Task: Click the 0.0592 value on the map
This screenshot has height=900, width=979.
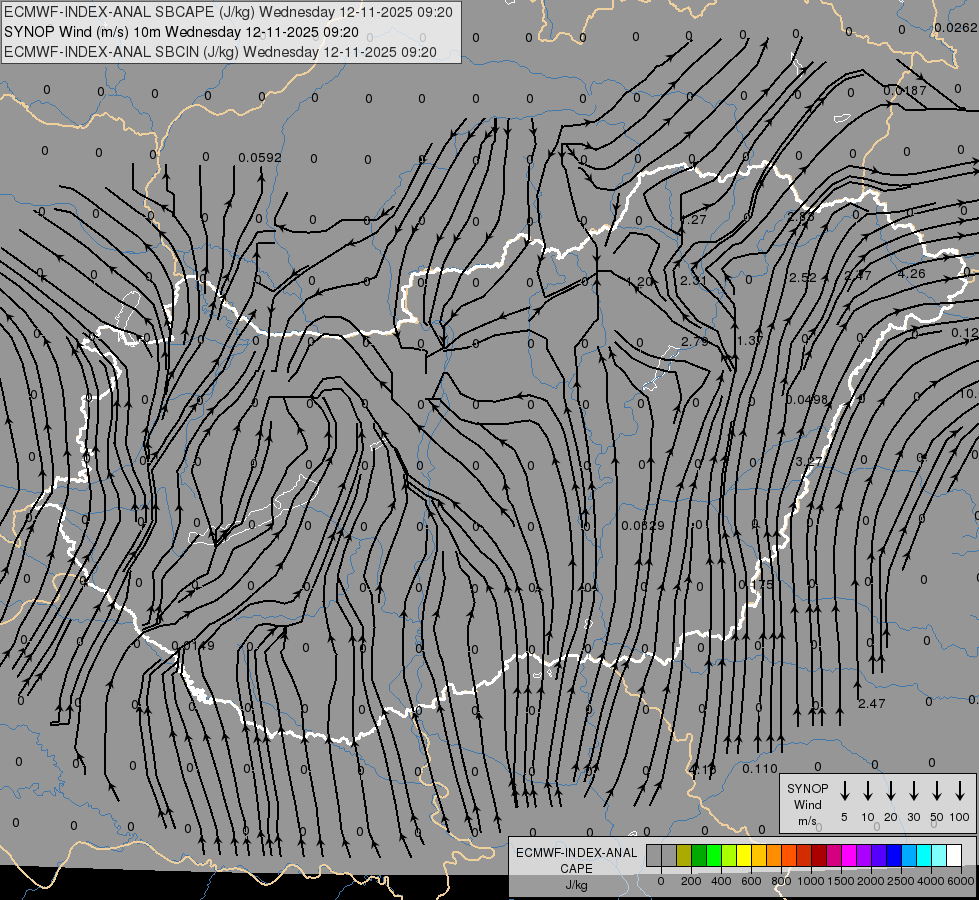Action: (x=260, y=157)
